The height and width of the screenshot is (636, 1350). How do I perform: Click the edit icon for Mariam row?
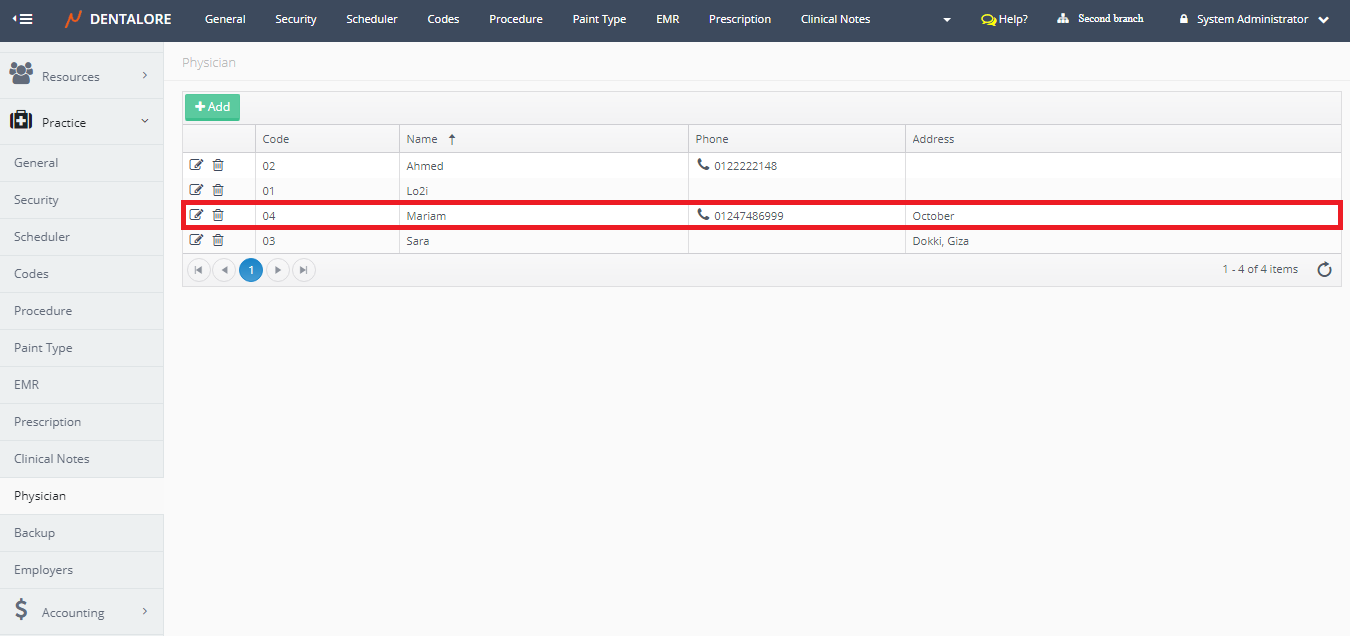click(196, 215)
